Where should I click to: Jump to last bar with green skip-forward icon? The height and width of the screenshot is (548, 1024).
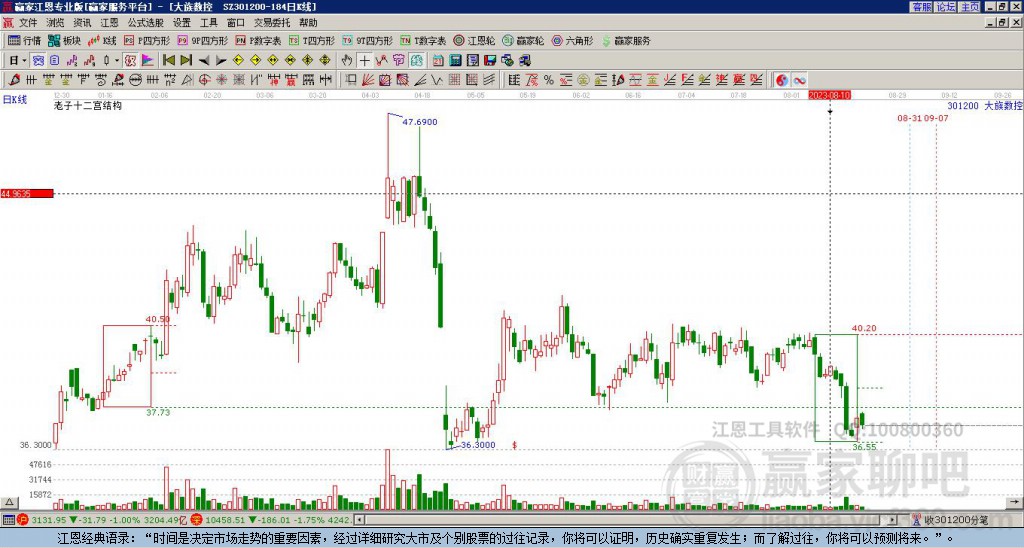tap(186, 61)
